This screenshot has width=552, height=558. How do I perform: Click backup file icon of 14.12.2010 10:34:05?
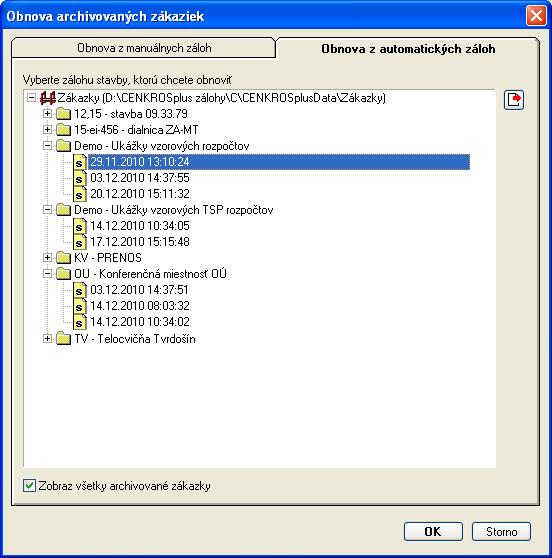(x=80, y=226)
